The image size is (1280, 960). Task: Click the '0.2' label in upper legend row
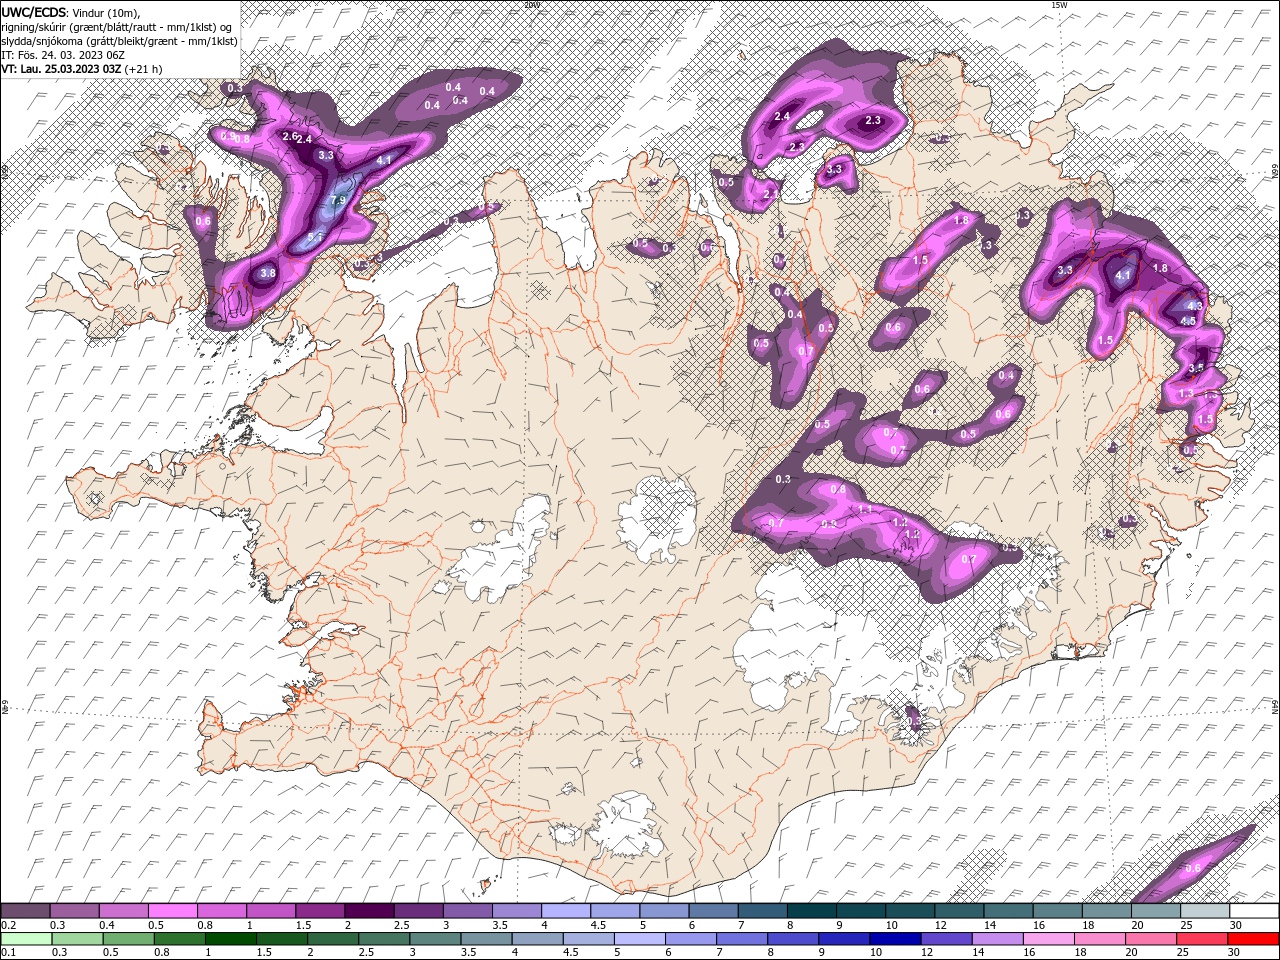[x=9, y=925]
